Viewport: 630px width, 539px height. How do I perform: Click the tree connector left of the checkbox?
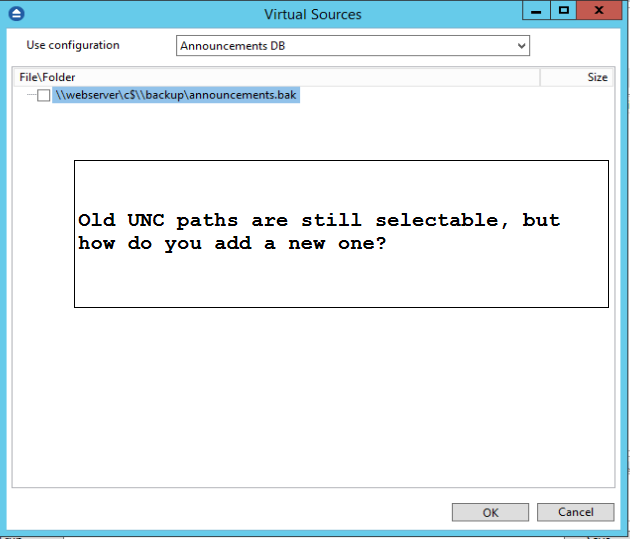(31, 95)
